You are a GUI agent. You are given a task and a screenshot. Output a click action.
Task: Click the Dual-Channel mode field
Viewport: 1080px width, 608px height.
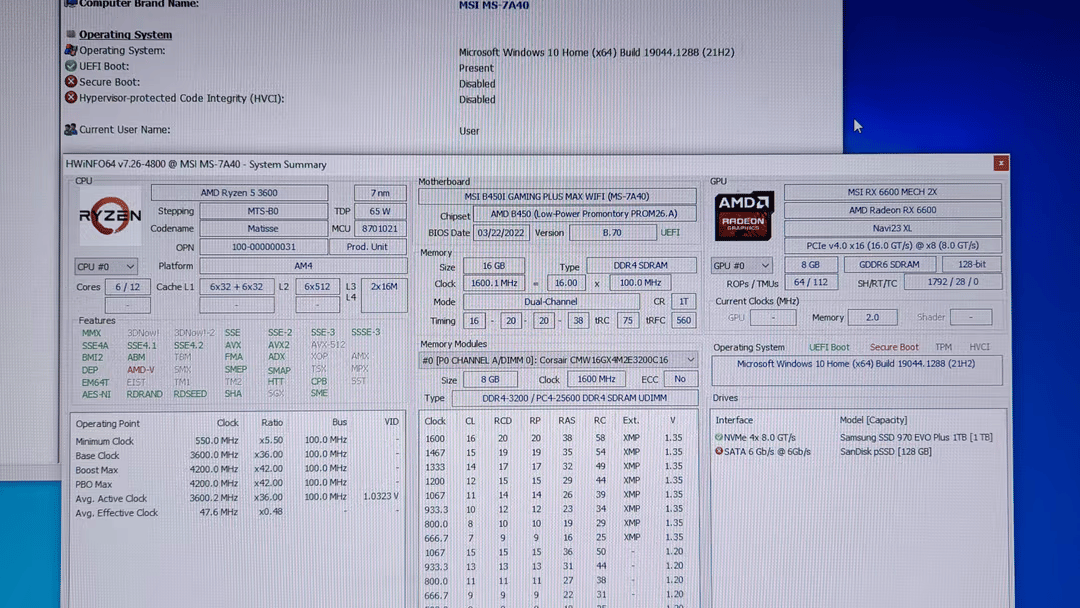pos(550,302)
